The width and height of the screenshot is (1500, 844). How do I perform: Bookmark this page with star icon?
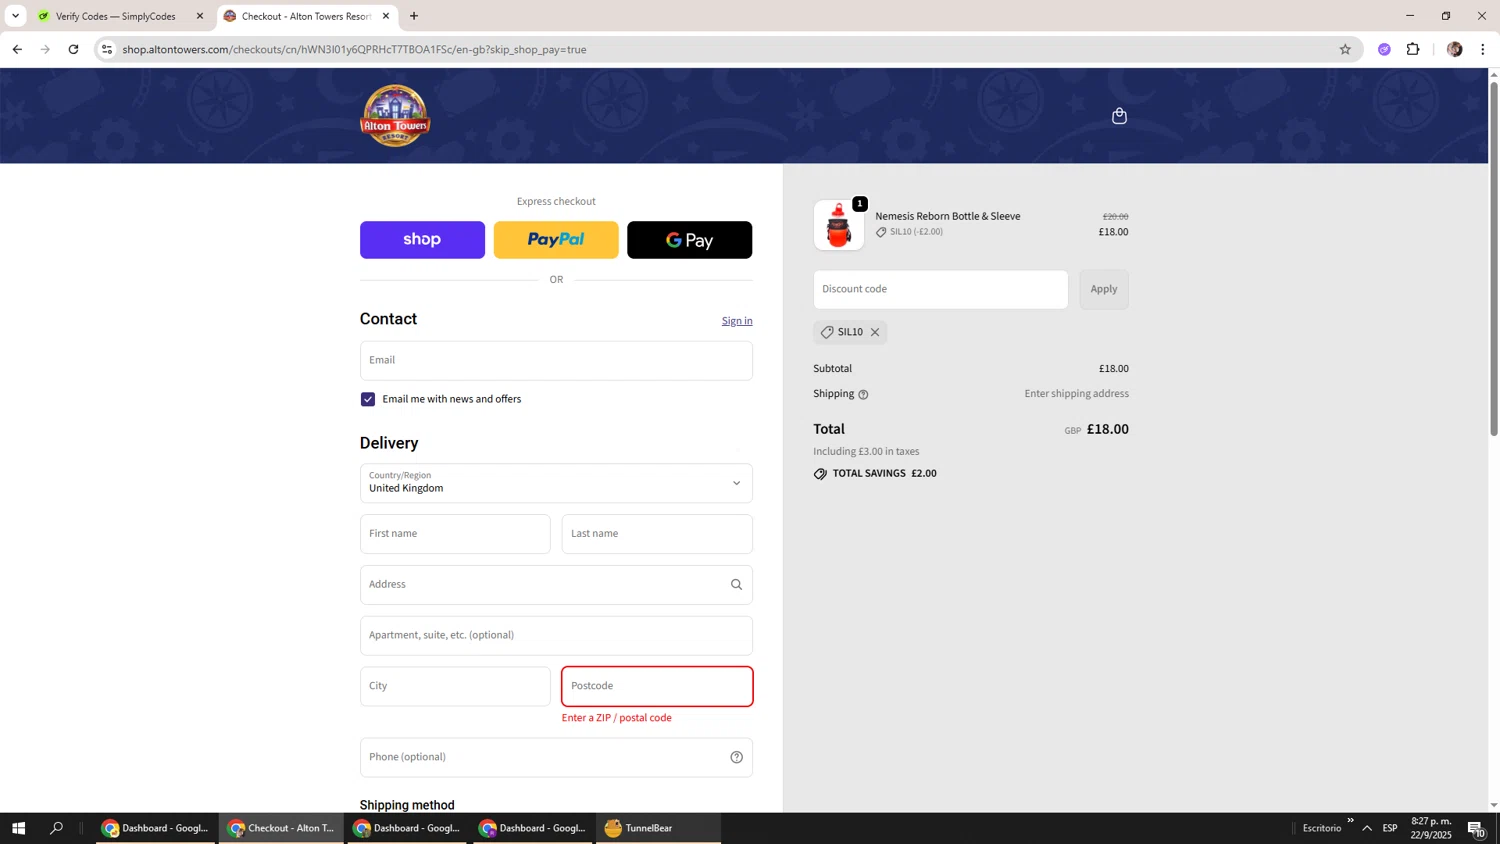coord(1345,49)
